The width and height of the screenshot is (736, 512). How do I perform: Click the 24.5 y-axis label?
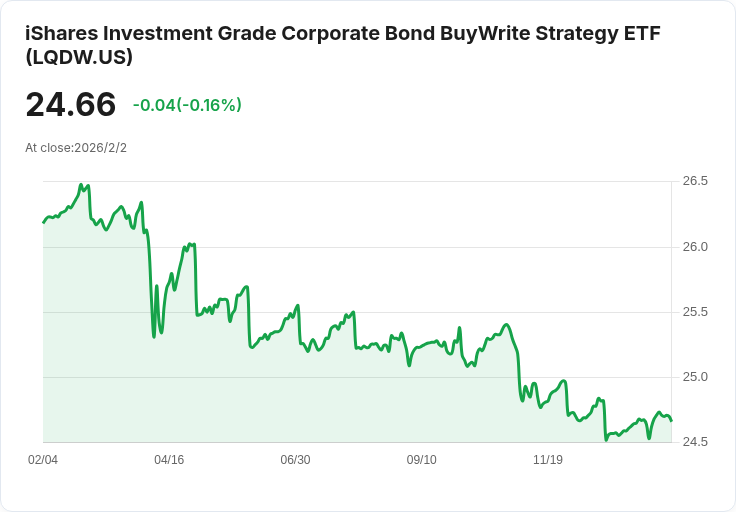[x=695, y=442]
